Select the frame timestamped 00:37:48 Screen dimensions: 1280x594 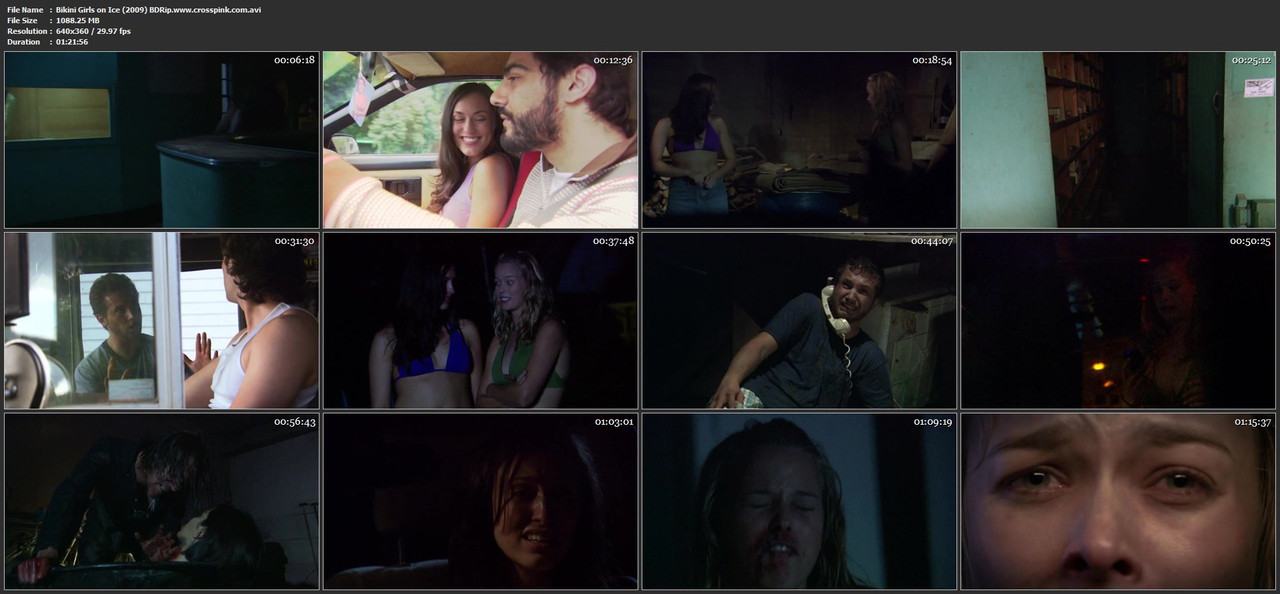(480, 321)
